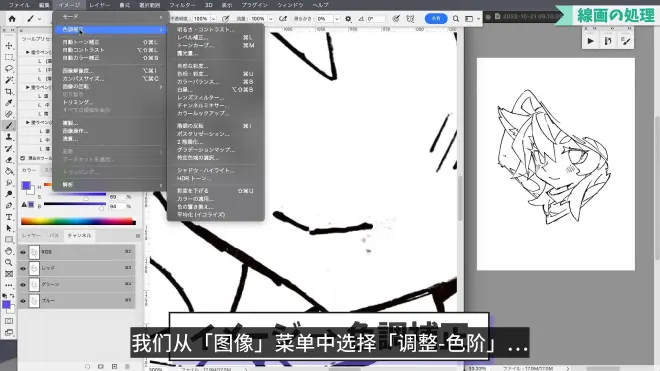Select the Lasso tool
The image size is (660, 371).
coord(9,68)
